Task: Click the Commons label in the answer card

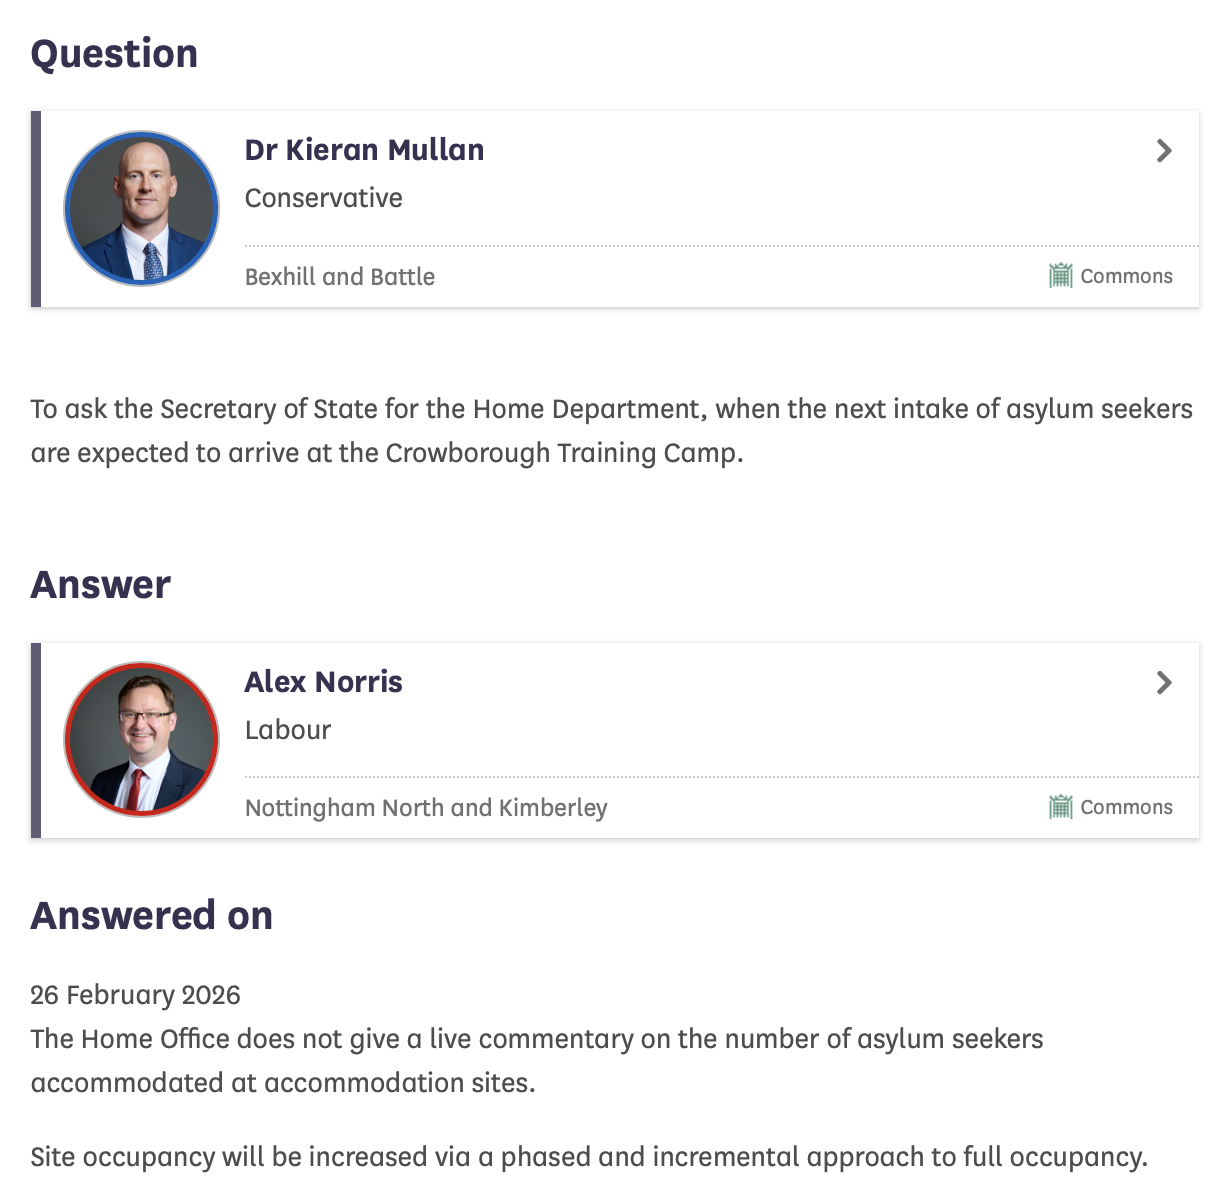Action: (x=1126, y=807)
